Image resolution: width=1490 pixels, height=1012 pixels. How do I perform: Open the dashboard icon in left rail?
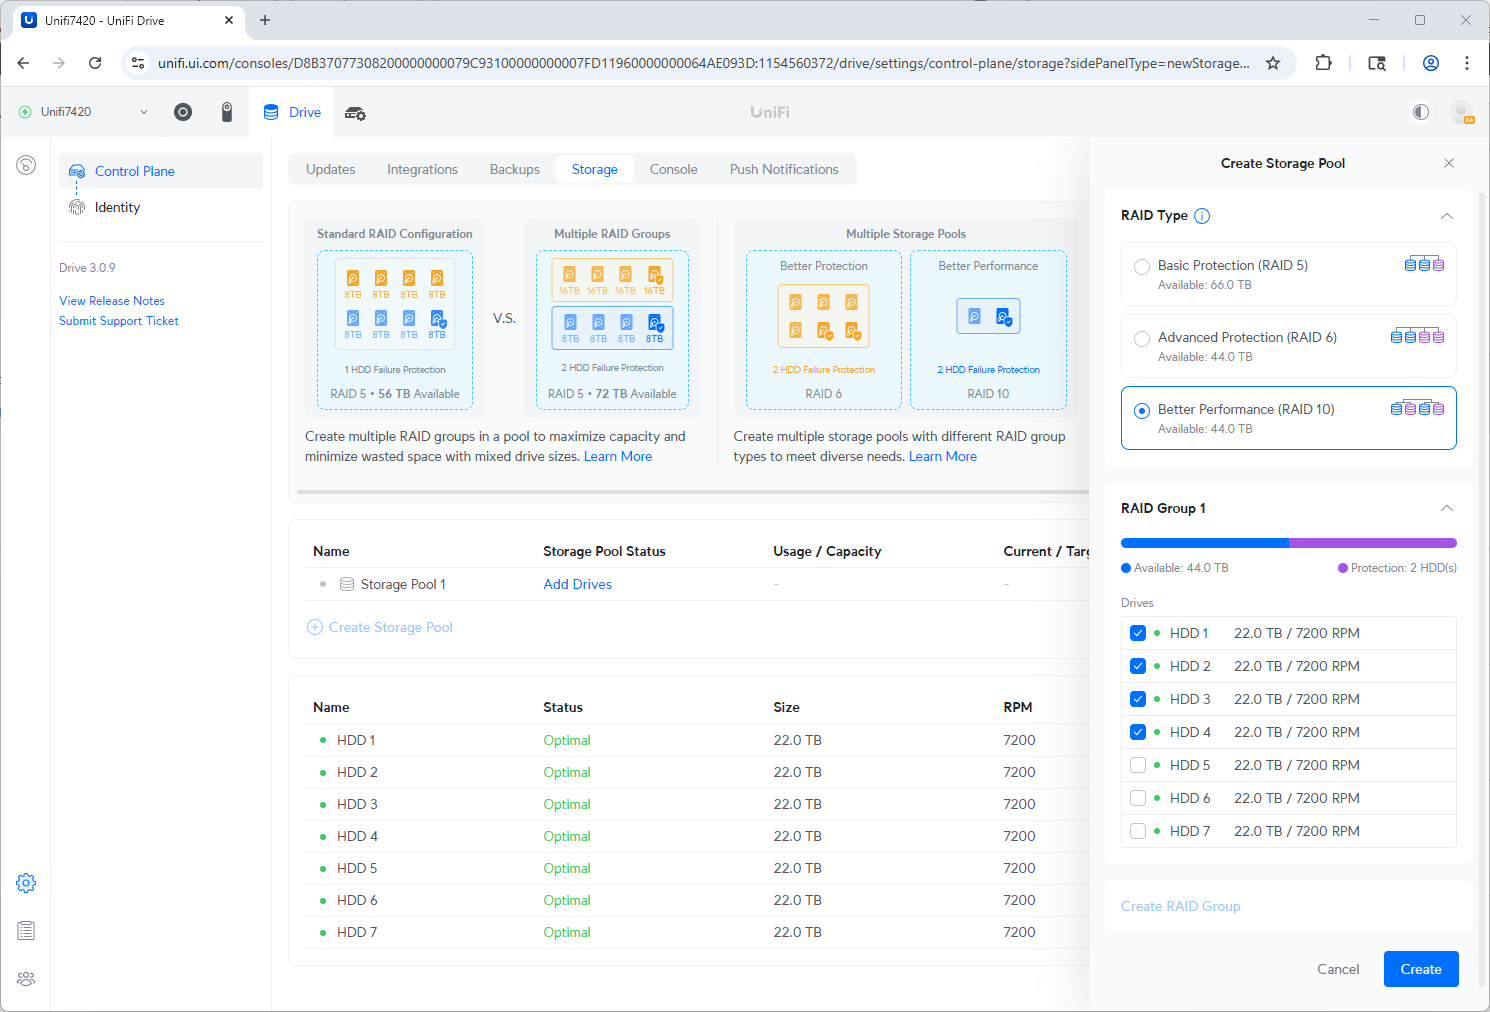[x=26, y=165]
